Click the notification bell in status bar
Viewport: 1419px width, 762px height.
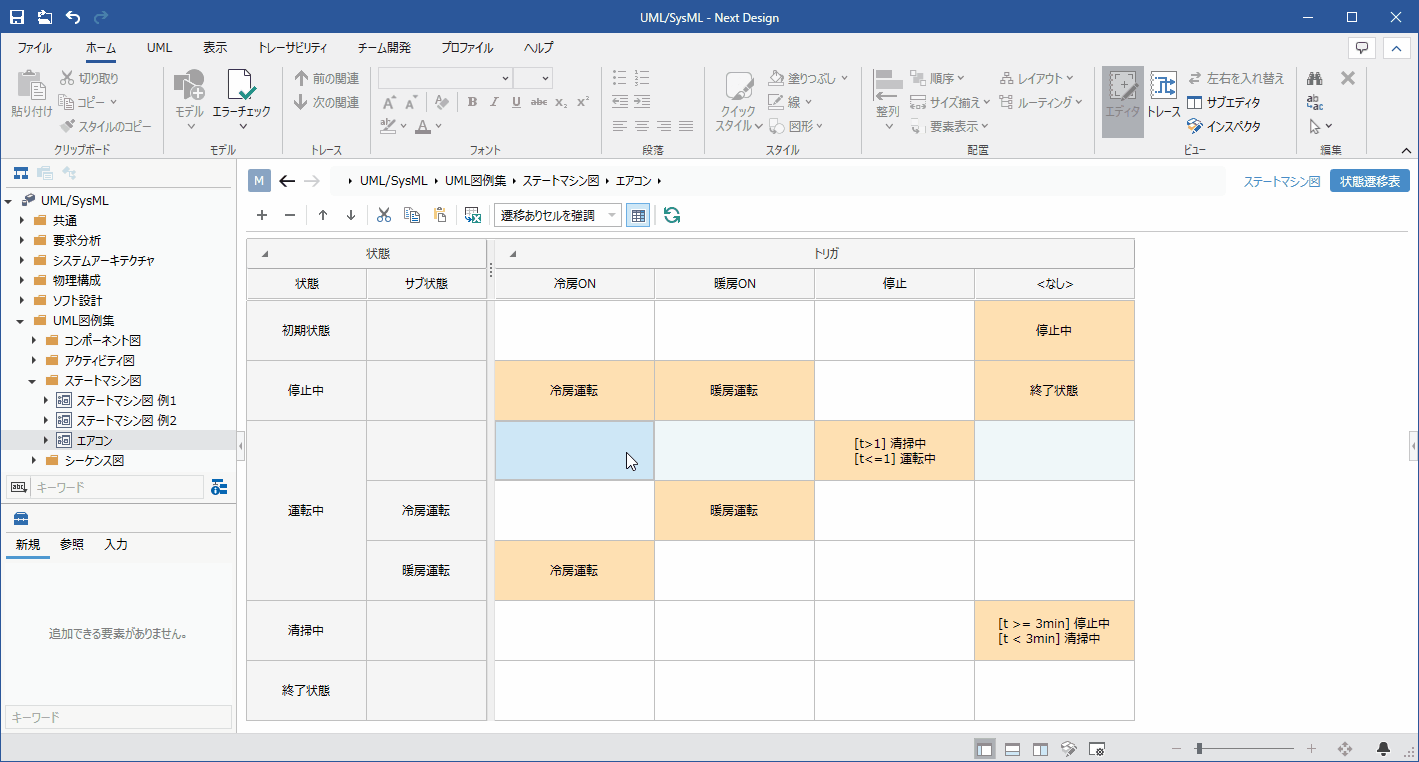point(1384,748)
